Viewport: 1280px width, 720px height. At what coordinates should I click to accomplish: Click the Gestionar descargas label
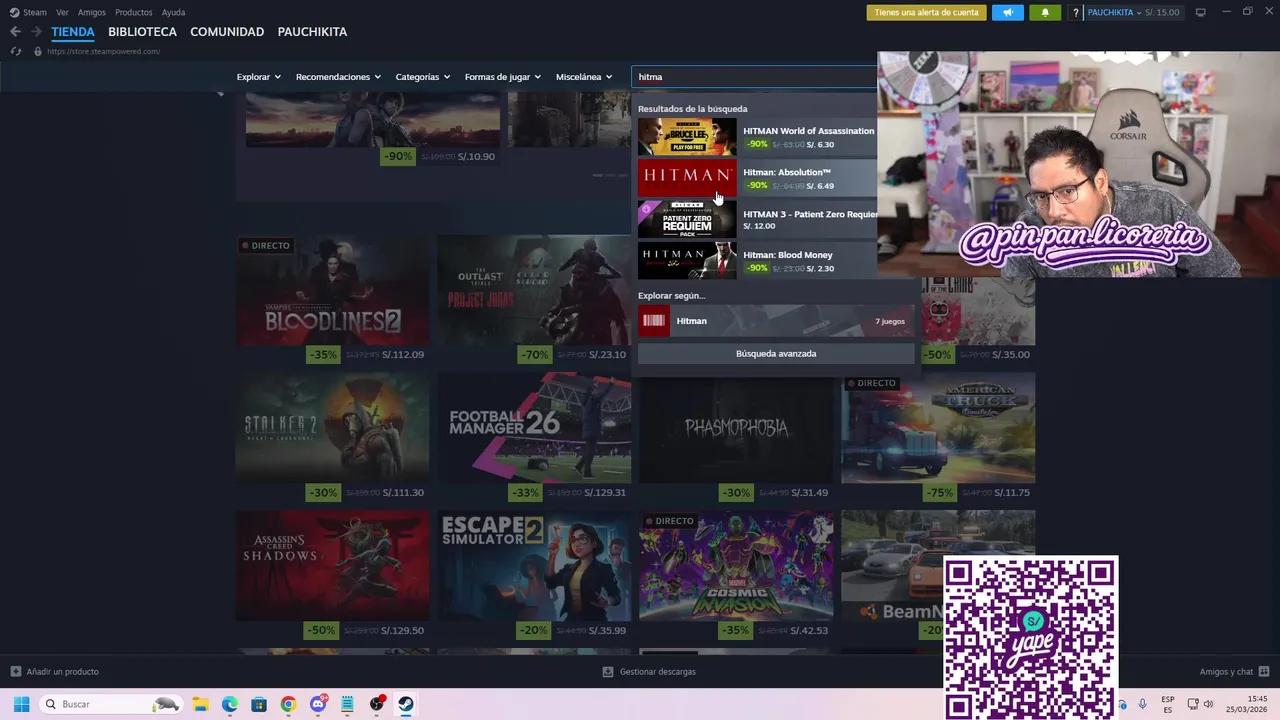coord(657,672)
